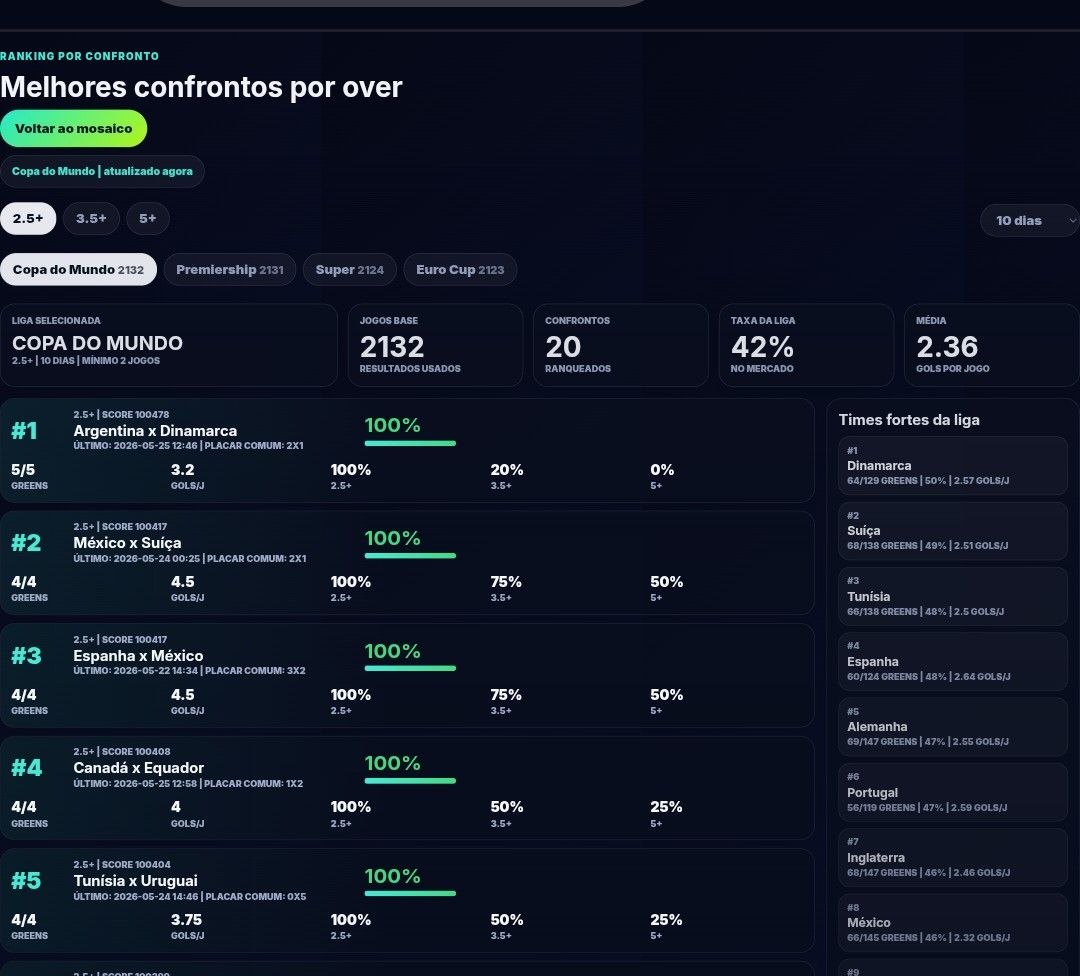
Task: Click the #3 rank badge
Action: point(26,656)
